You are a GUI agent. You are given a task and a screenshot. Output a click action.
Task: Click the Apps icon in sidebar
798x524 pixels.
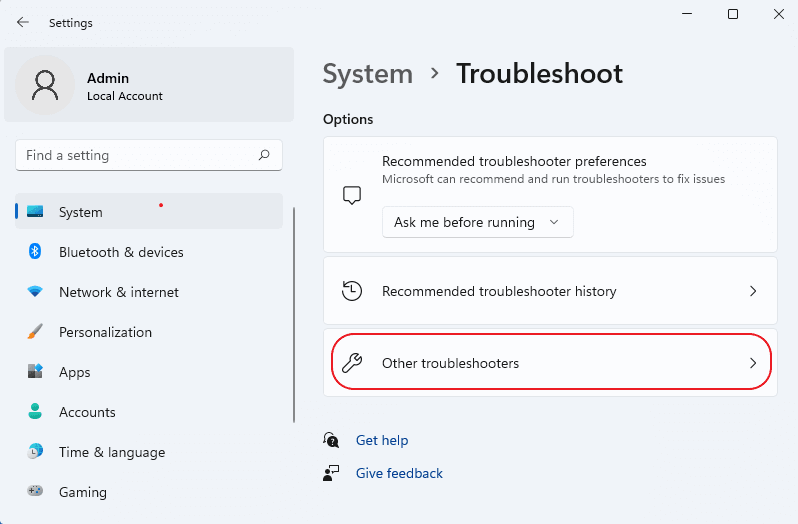click(35, 371)
